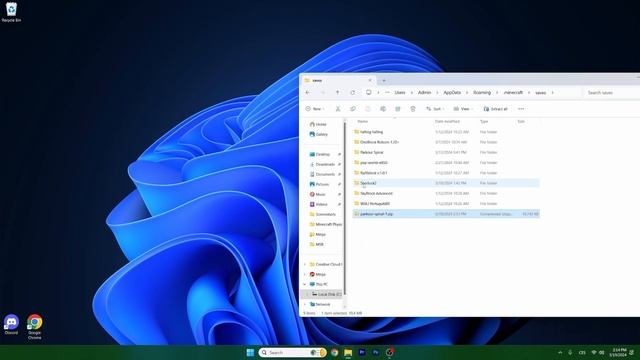Click the PC icon in address bar
The height and width of the screenshot is (360, 640).
[369, 93]
